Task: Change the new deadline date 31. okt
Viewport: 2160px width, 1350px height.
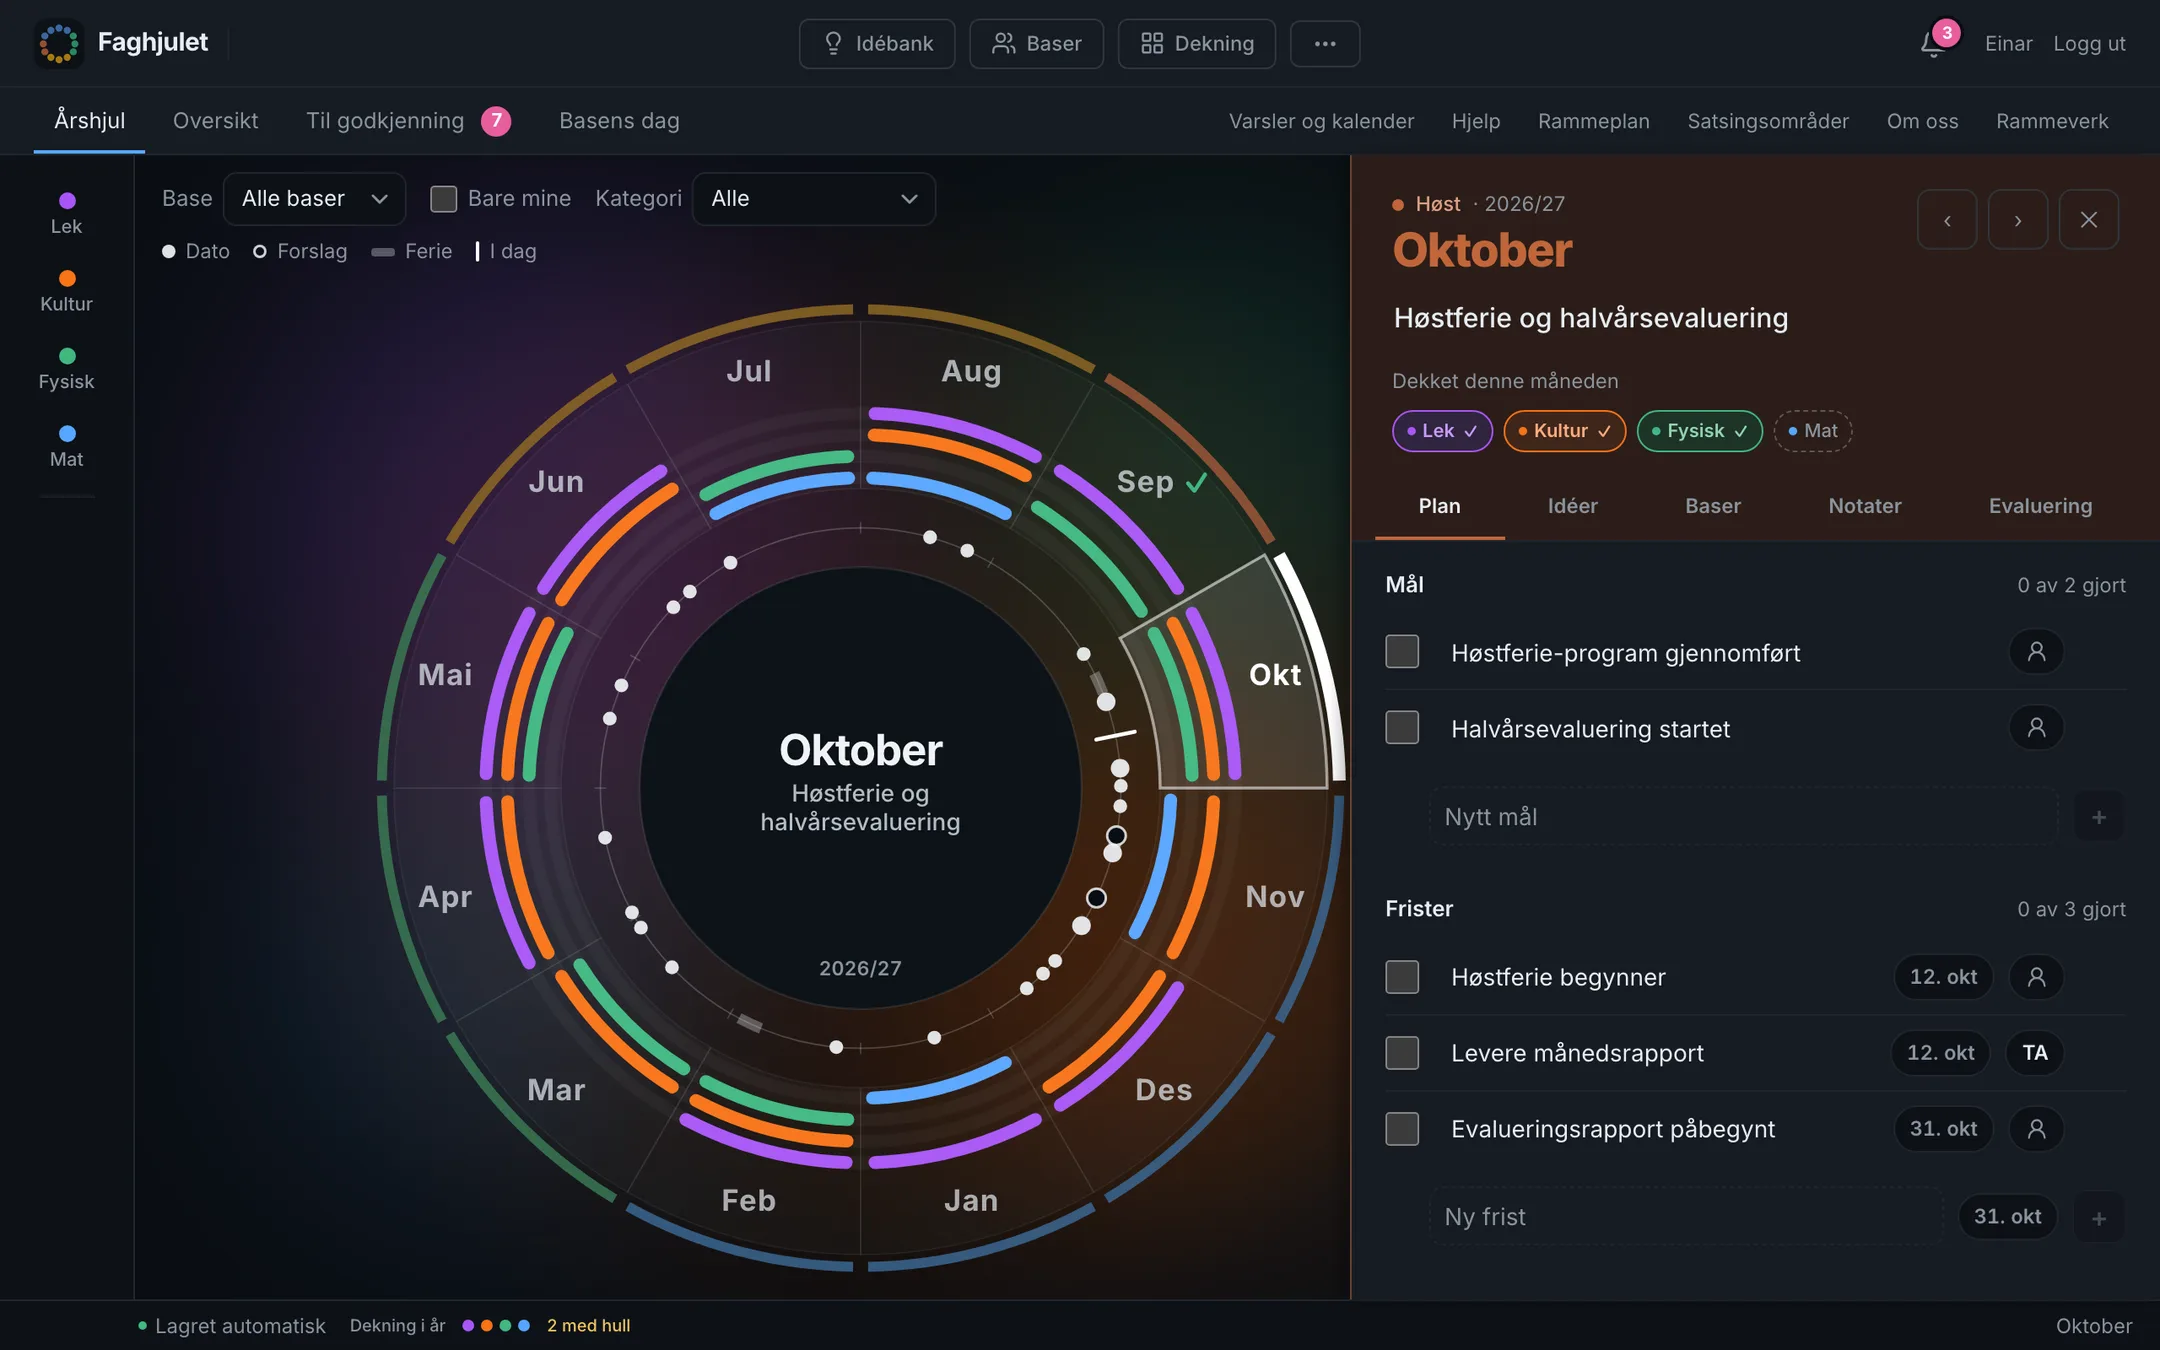Action: 2007,1217
